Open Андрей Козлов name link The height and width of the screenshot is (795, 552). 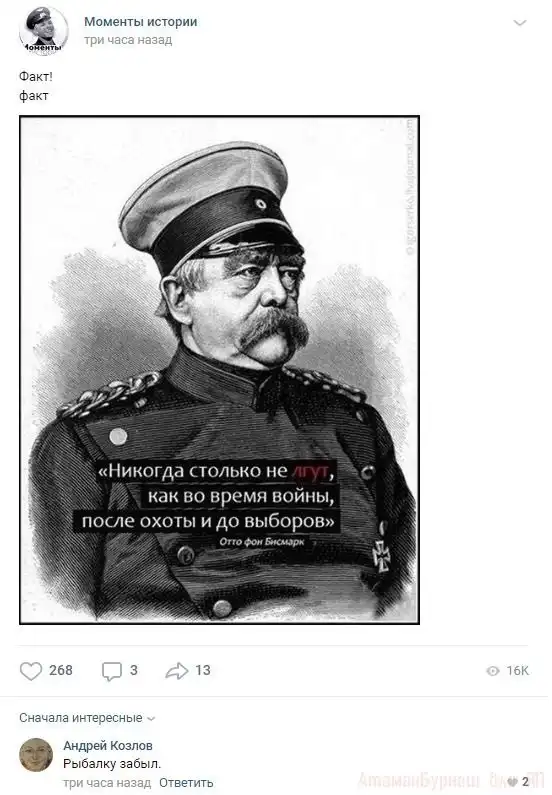click(108, 745)
